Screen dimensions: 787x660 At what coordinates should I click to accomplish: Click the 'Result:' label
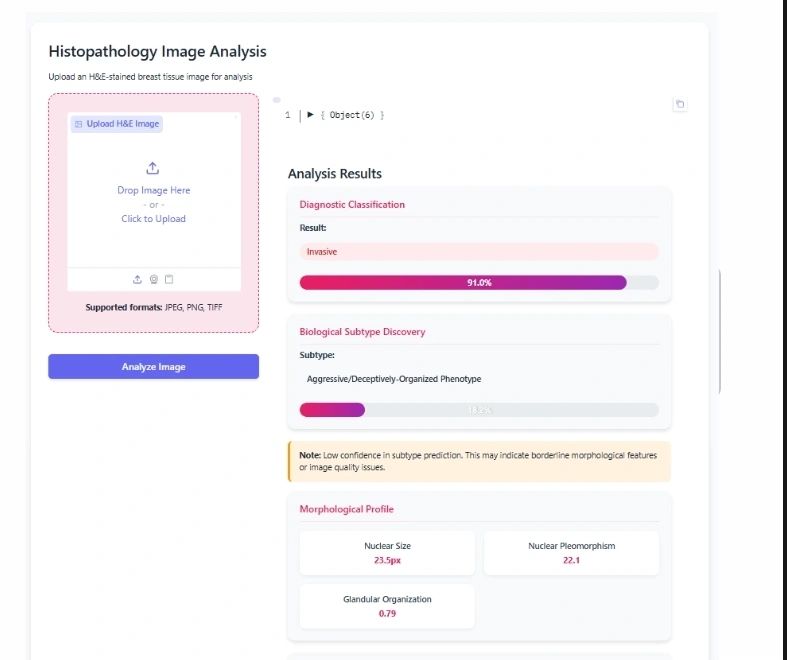[x=313, y=228]
